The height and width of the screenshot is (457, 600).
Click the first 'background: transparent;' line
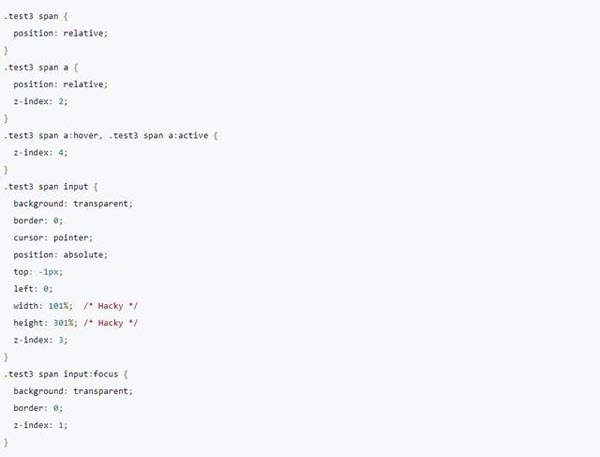[x=73, y=204]
